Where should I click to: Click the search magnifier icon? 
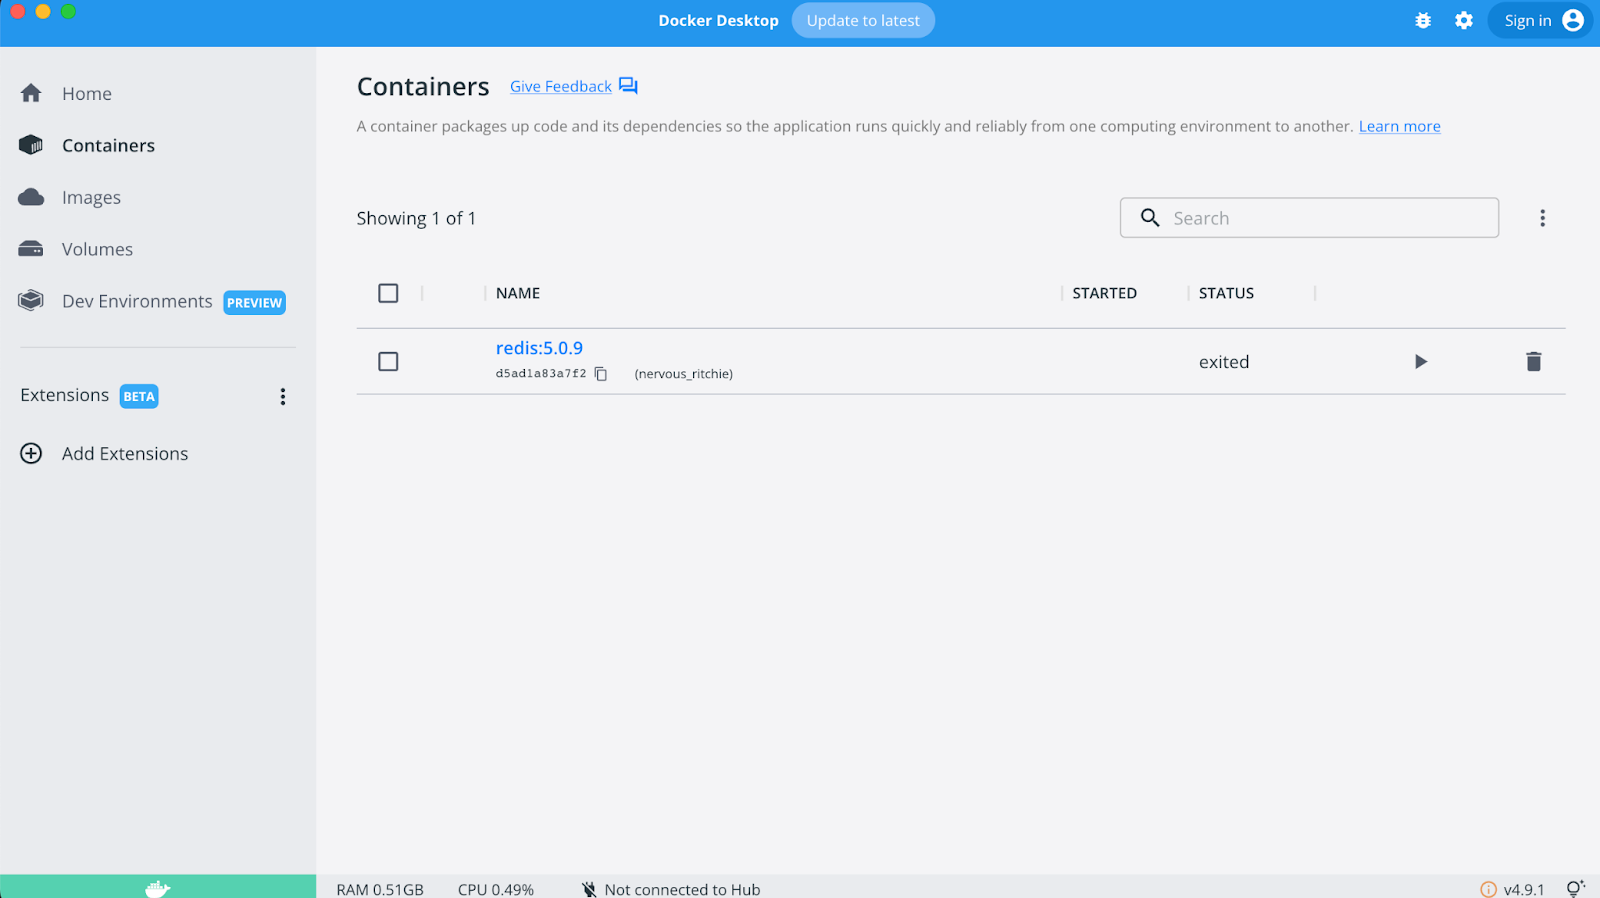[x=1150, y=218]
